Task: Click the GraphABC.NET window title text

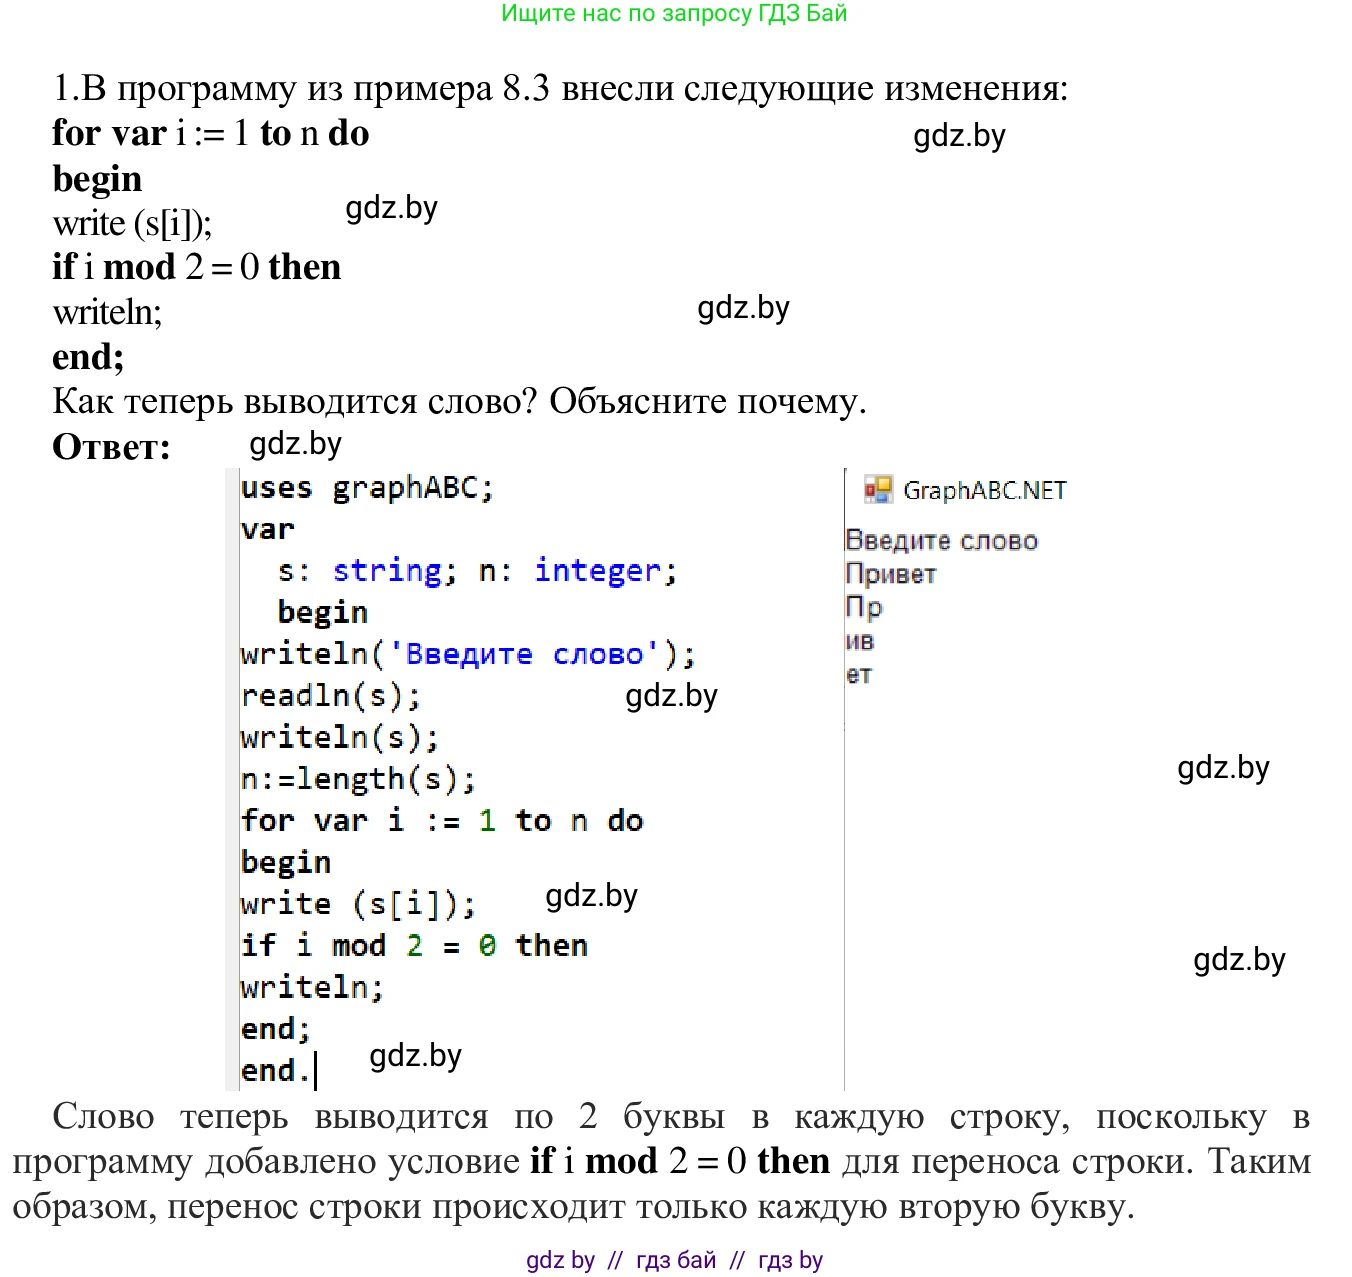Action: coord(984,490)
